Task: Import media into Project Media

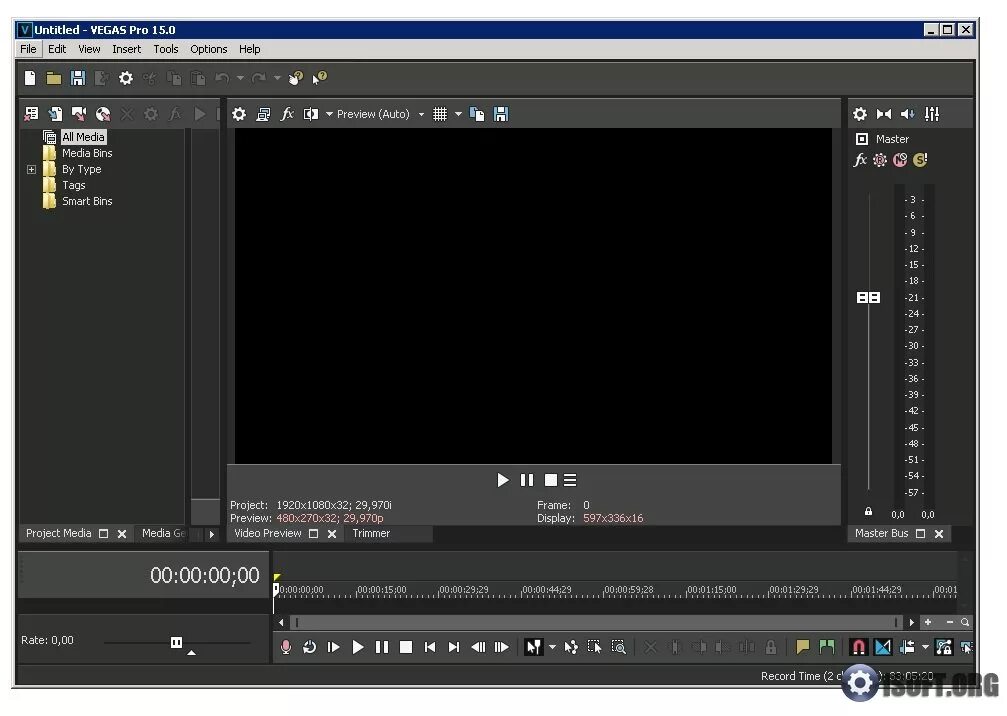Action: 55,114
